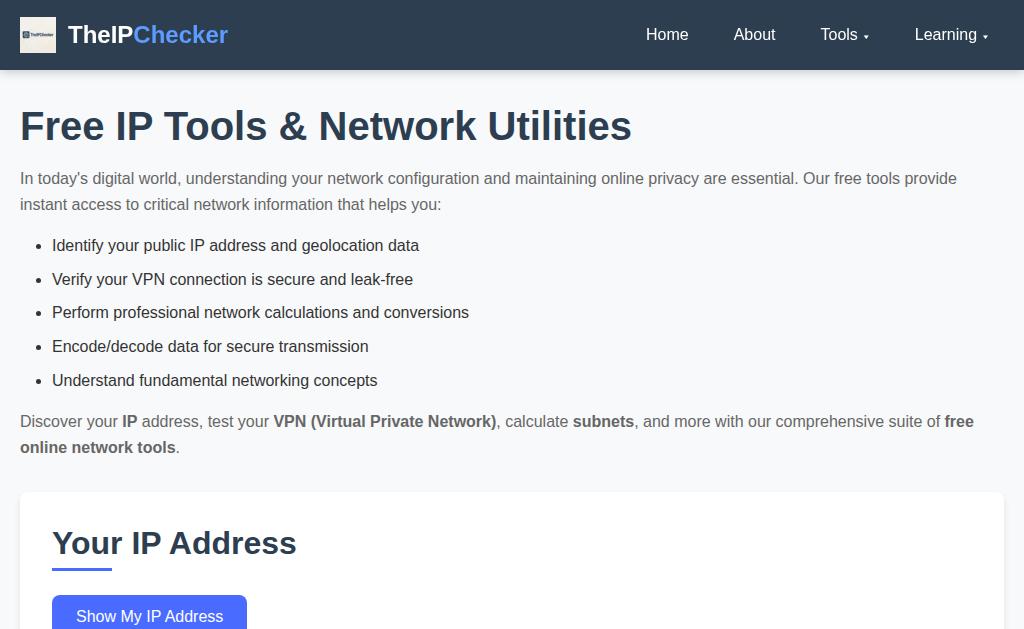Click the bullet about public IP and geolocation

[x=235, y=246]
